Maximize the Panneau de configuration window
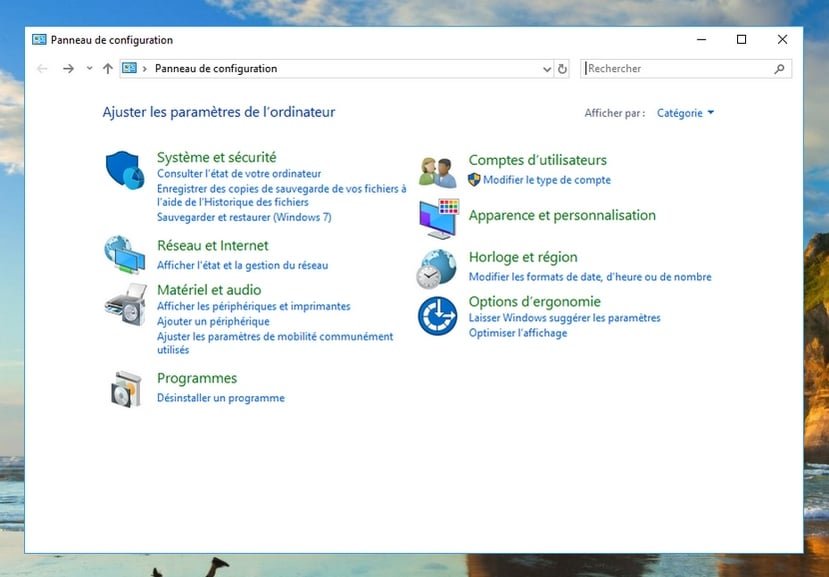 click(741, 40)
